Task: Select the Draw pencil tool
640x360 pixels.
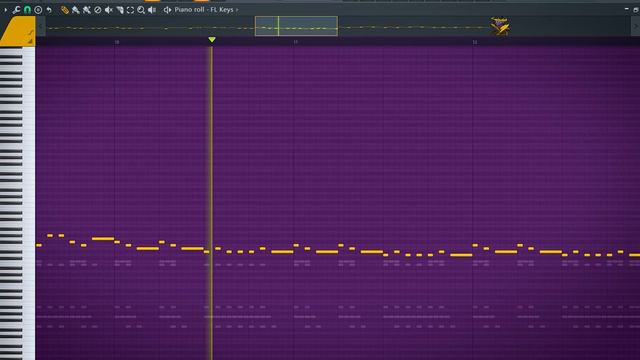Action: [64, 9]
